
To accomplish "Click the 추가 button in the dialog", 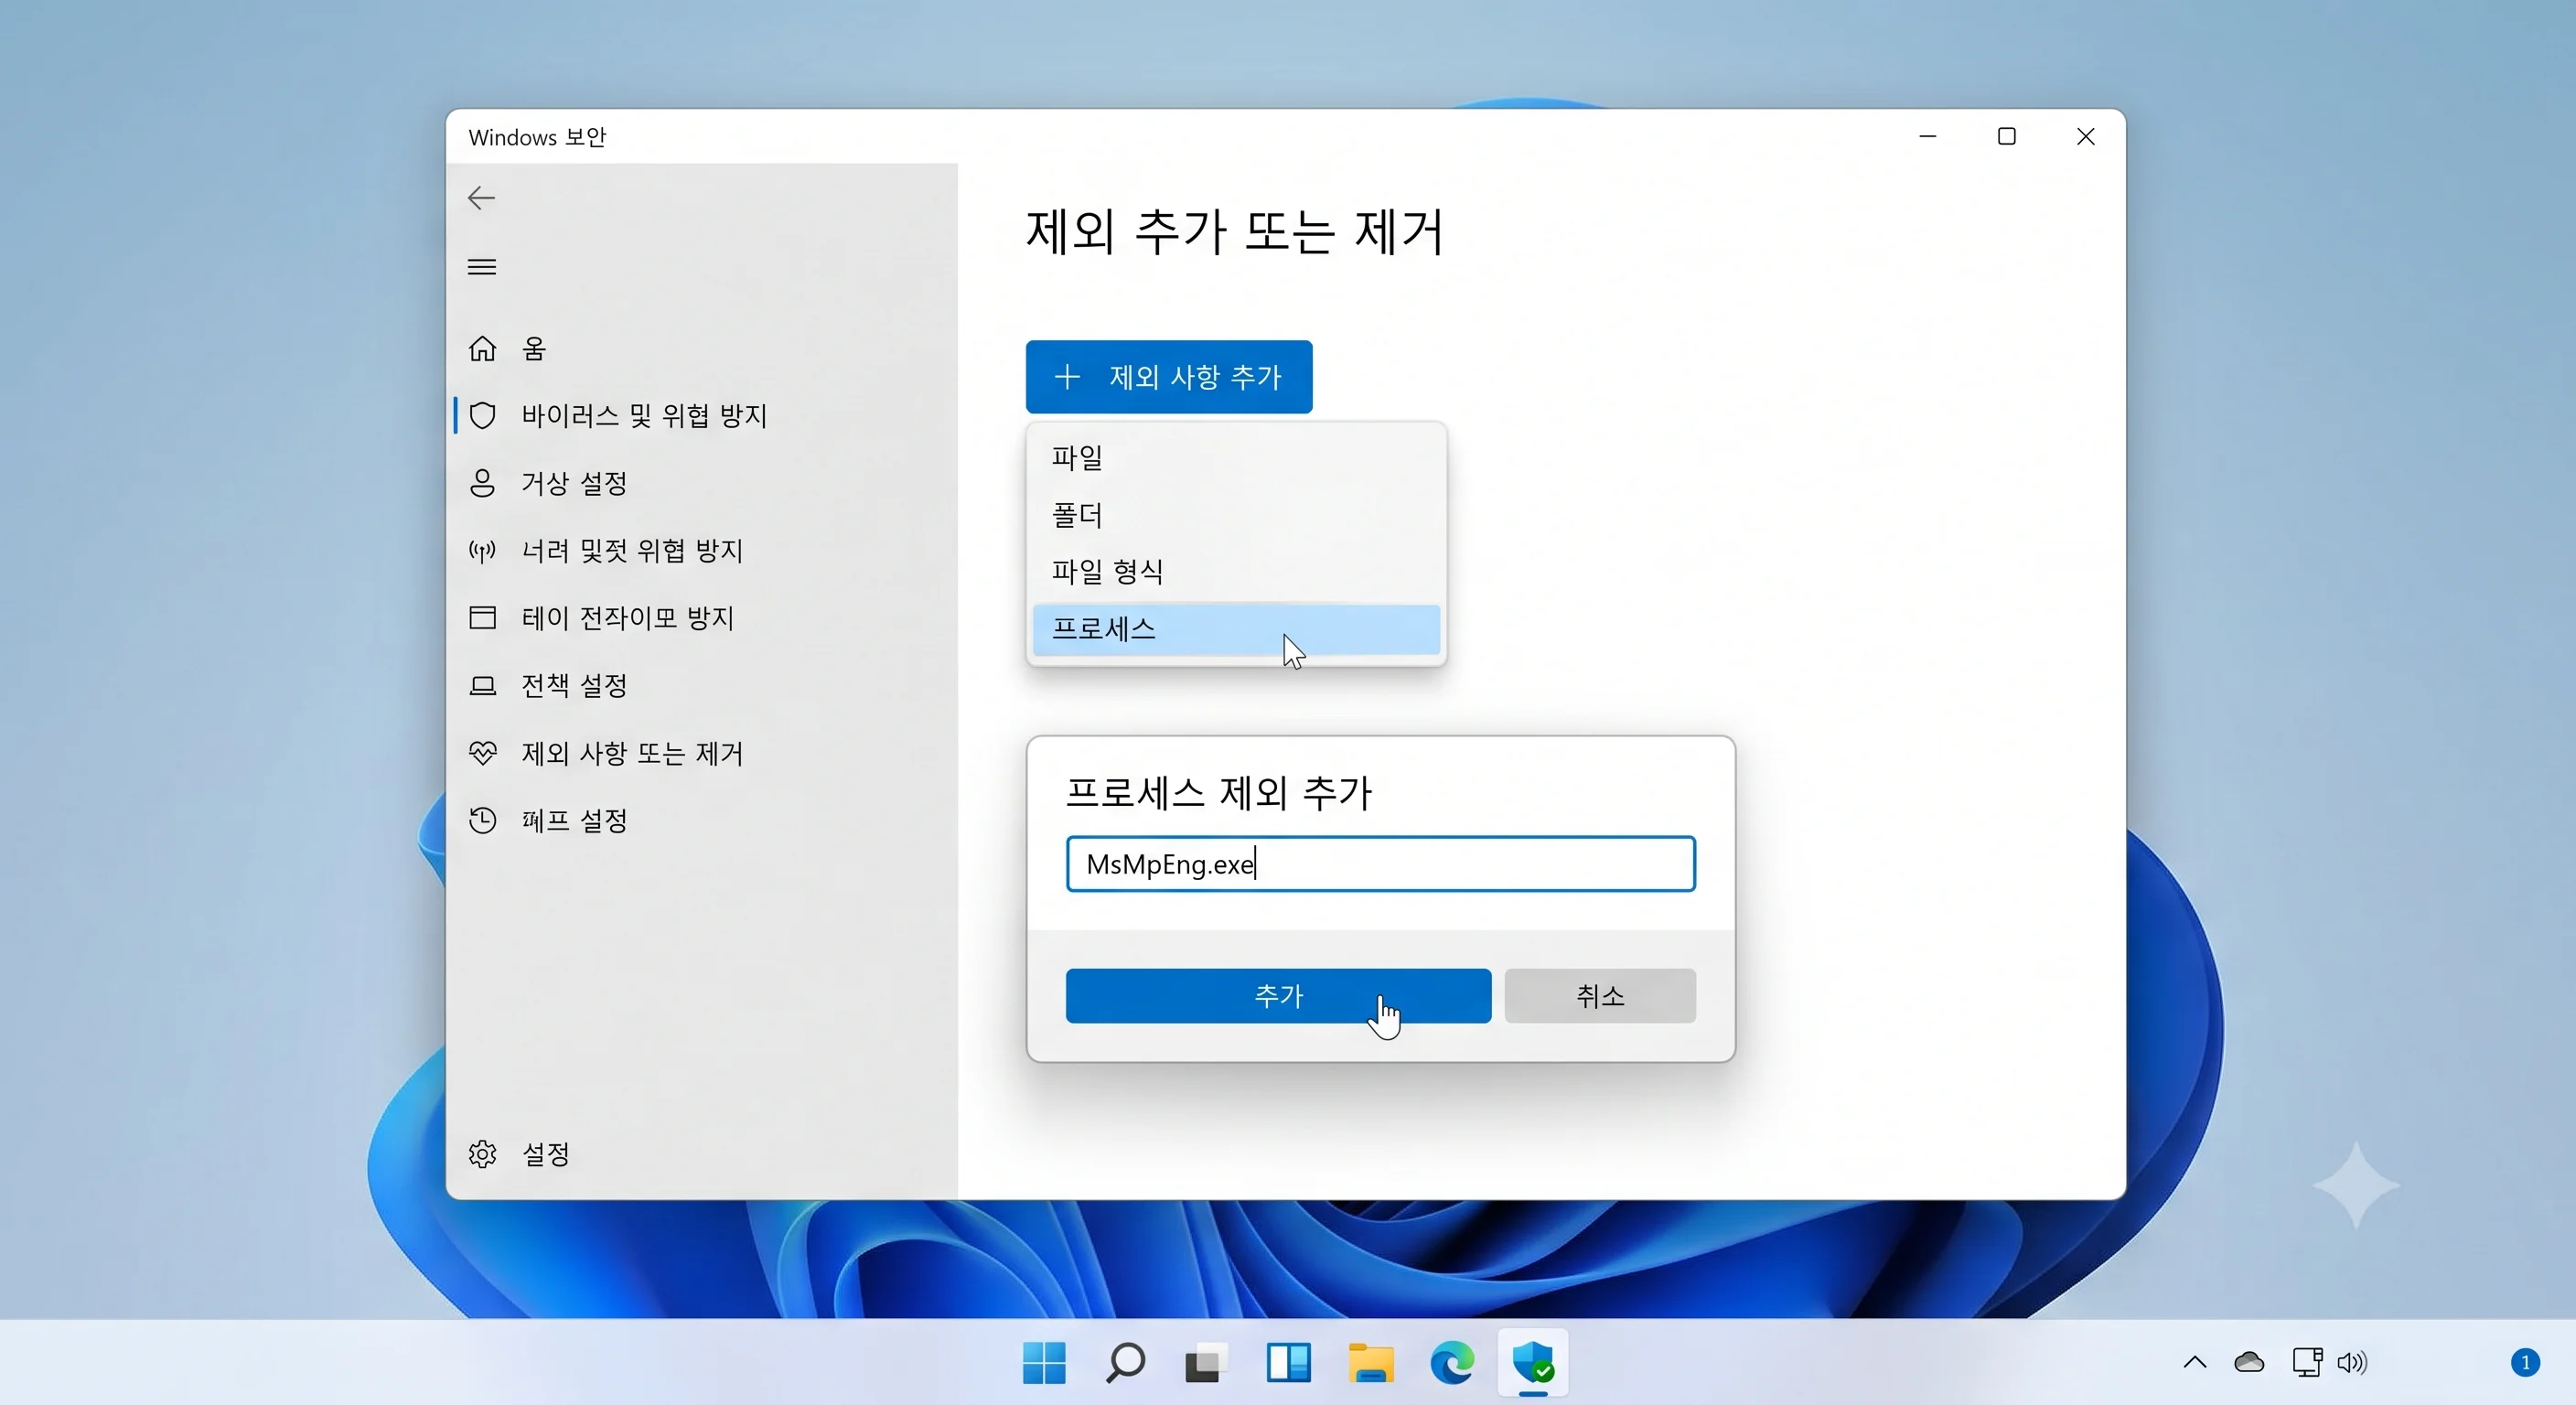I will [x=1278, y=996].
